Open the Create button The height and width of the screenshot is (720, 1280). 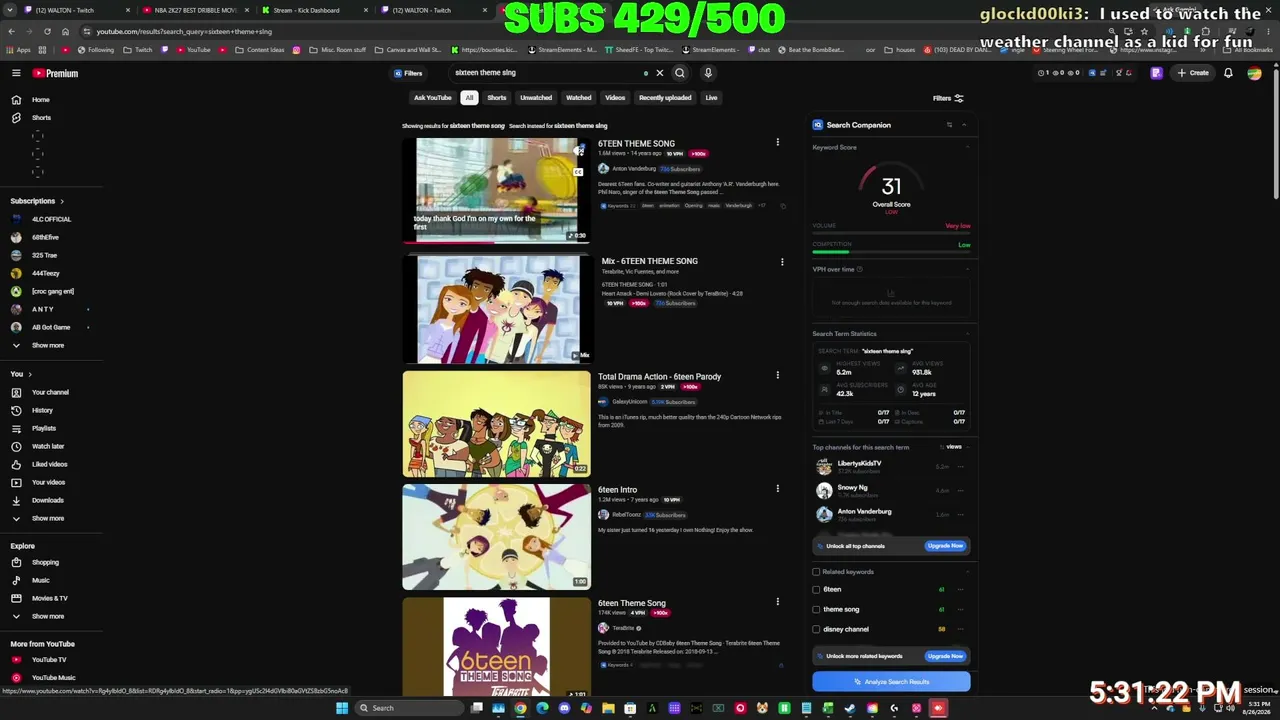[1193, 73]
